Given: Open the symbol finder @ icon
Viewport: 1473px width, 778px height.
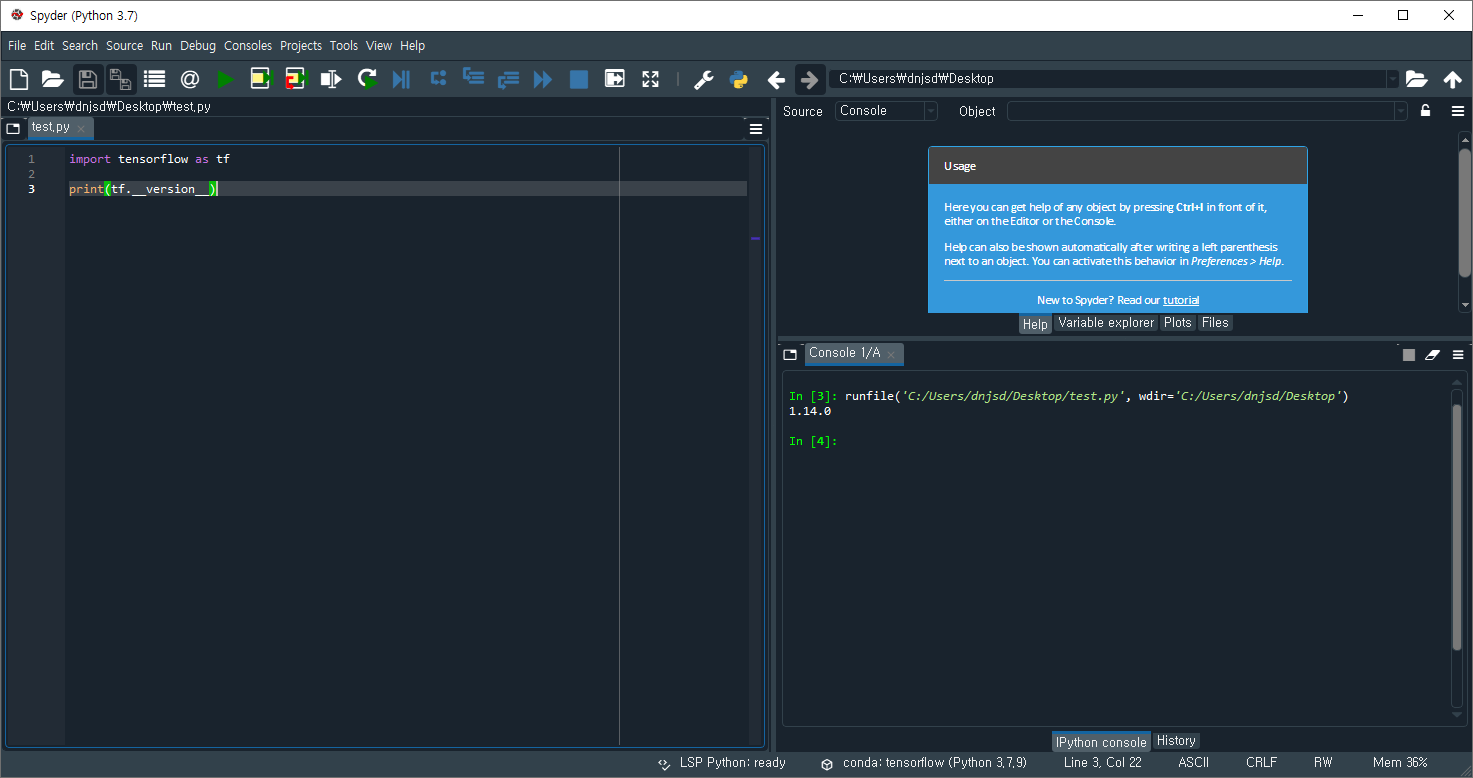Looking at the screenshot, I should 189,79.
